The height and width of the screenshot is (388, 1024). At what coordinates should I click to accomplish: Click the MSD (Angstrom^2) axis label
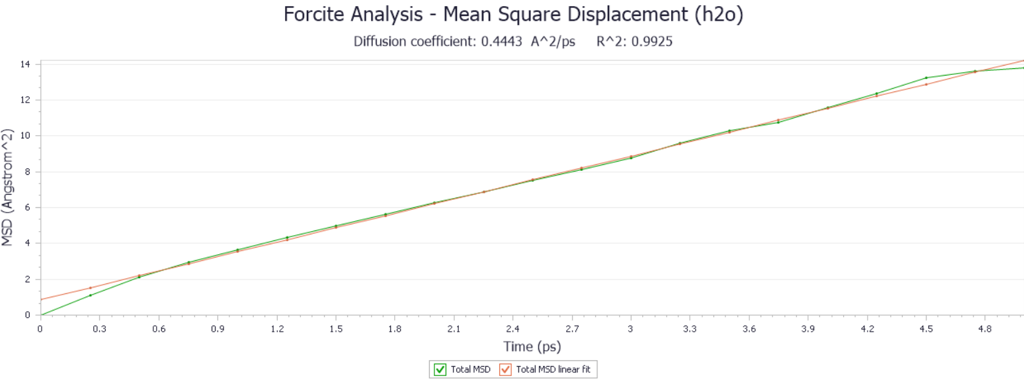pos(8,188)
